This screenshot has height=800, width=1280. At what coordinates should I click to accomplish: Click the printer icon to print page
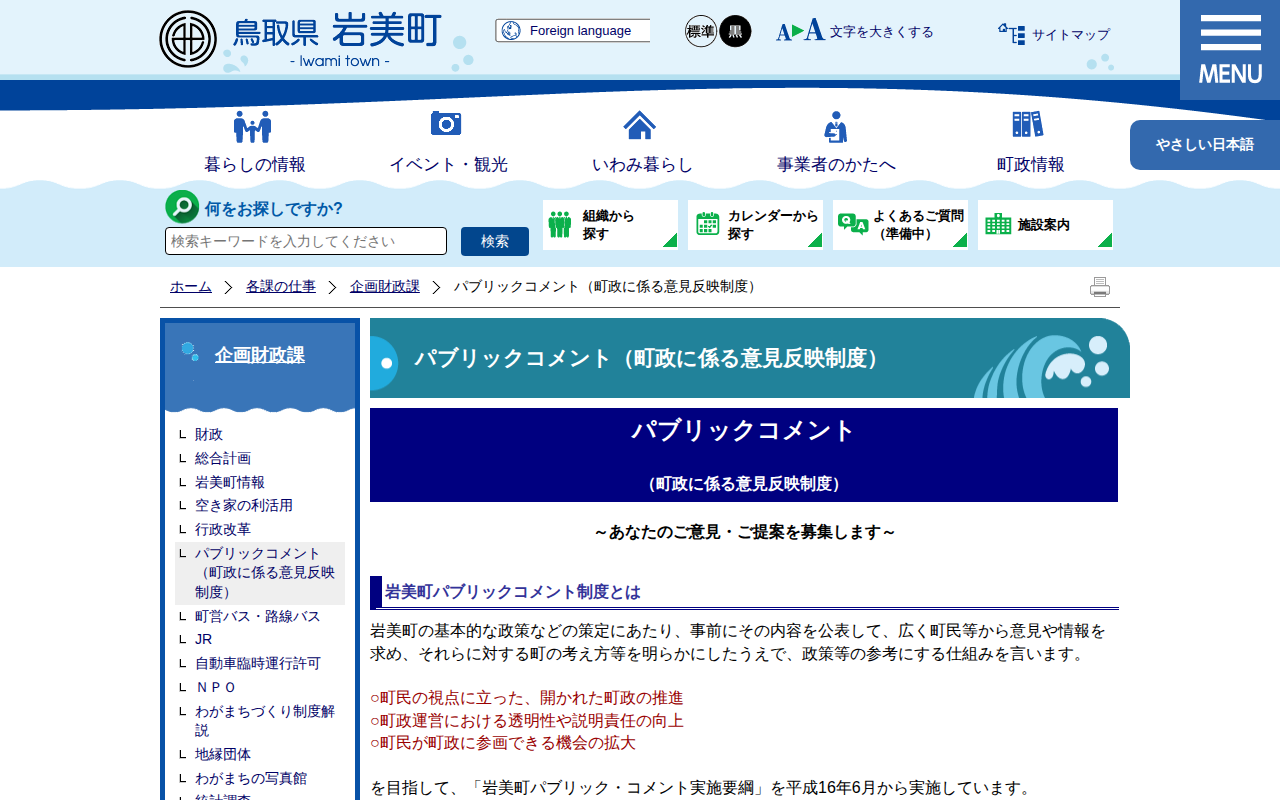(1100, 287)
